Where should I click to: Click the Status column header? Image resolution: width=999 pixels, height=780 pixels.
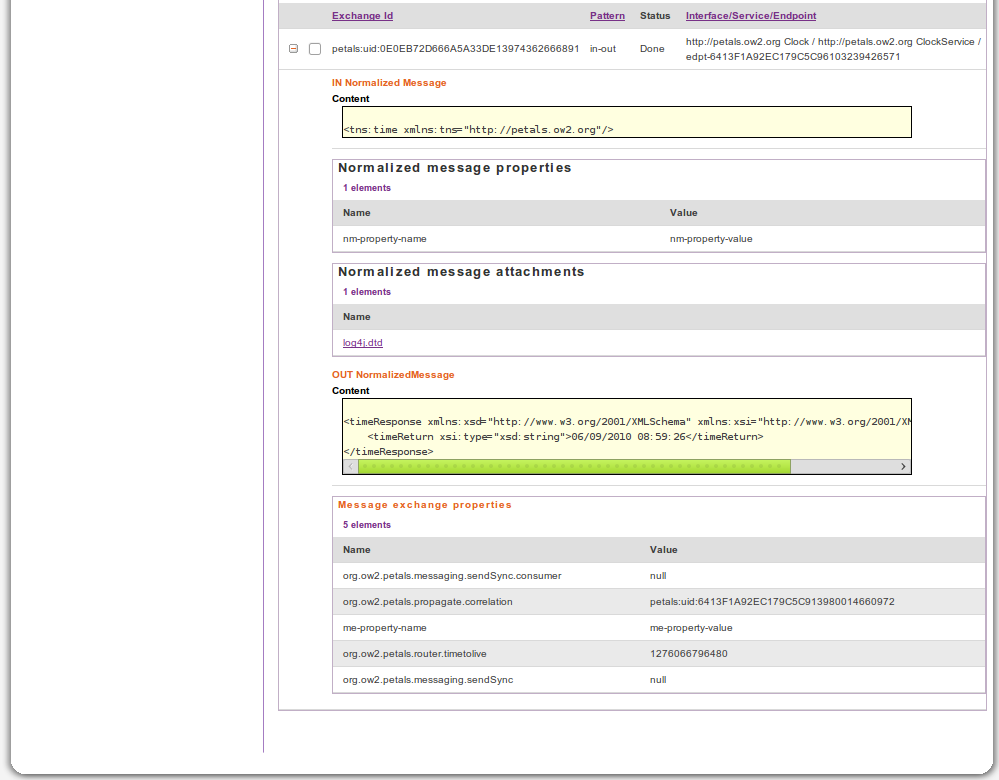click(655, 16)
